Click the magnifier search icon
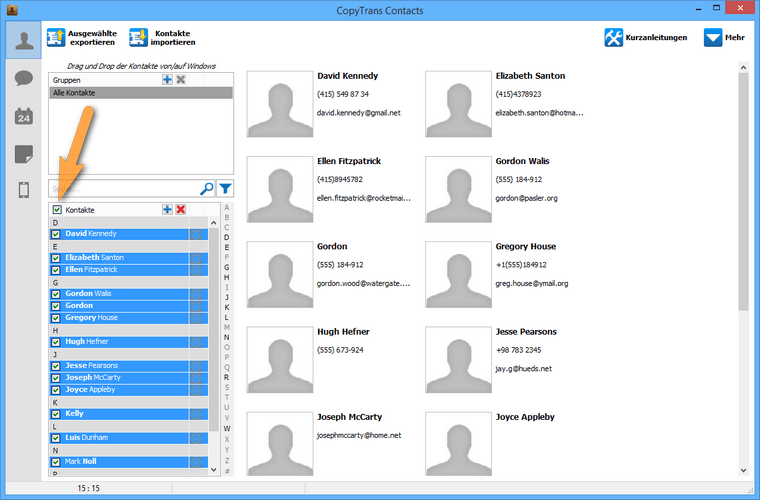The height and width of the screenshot is (500, 760). [207, 188]
